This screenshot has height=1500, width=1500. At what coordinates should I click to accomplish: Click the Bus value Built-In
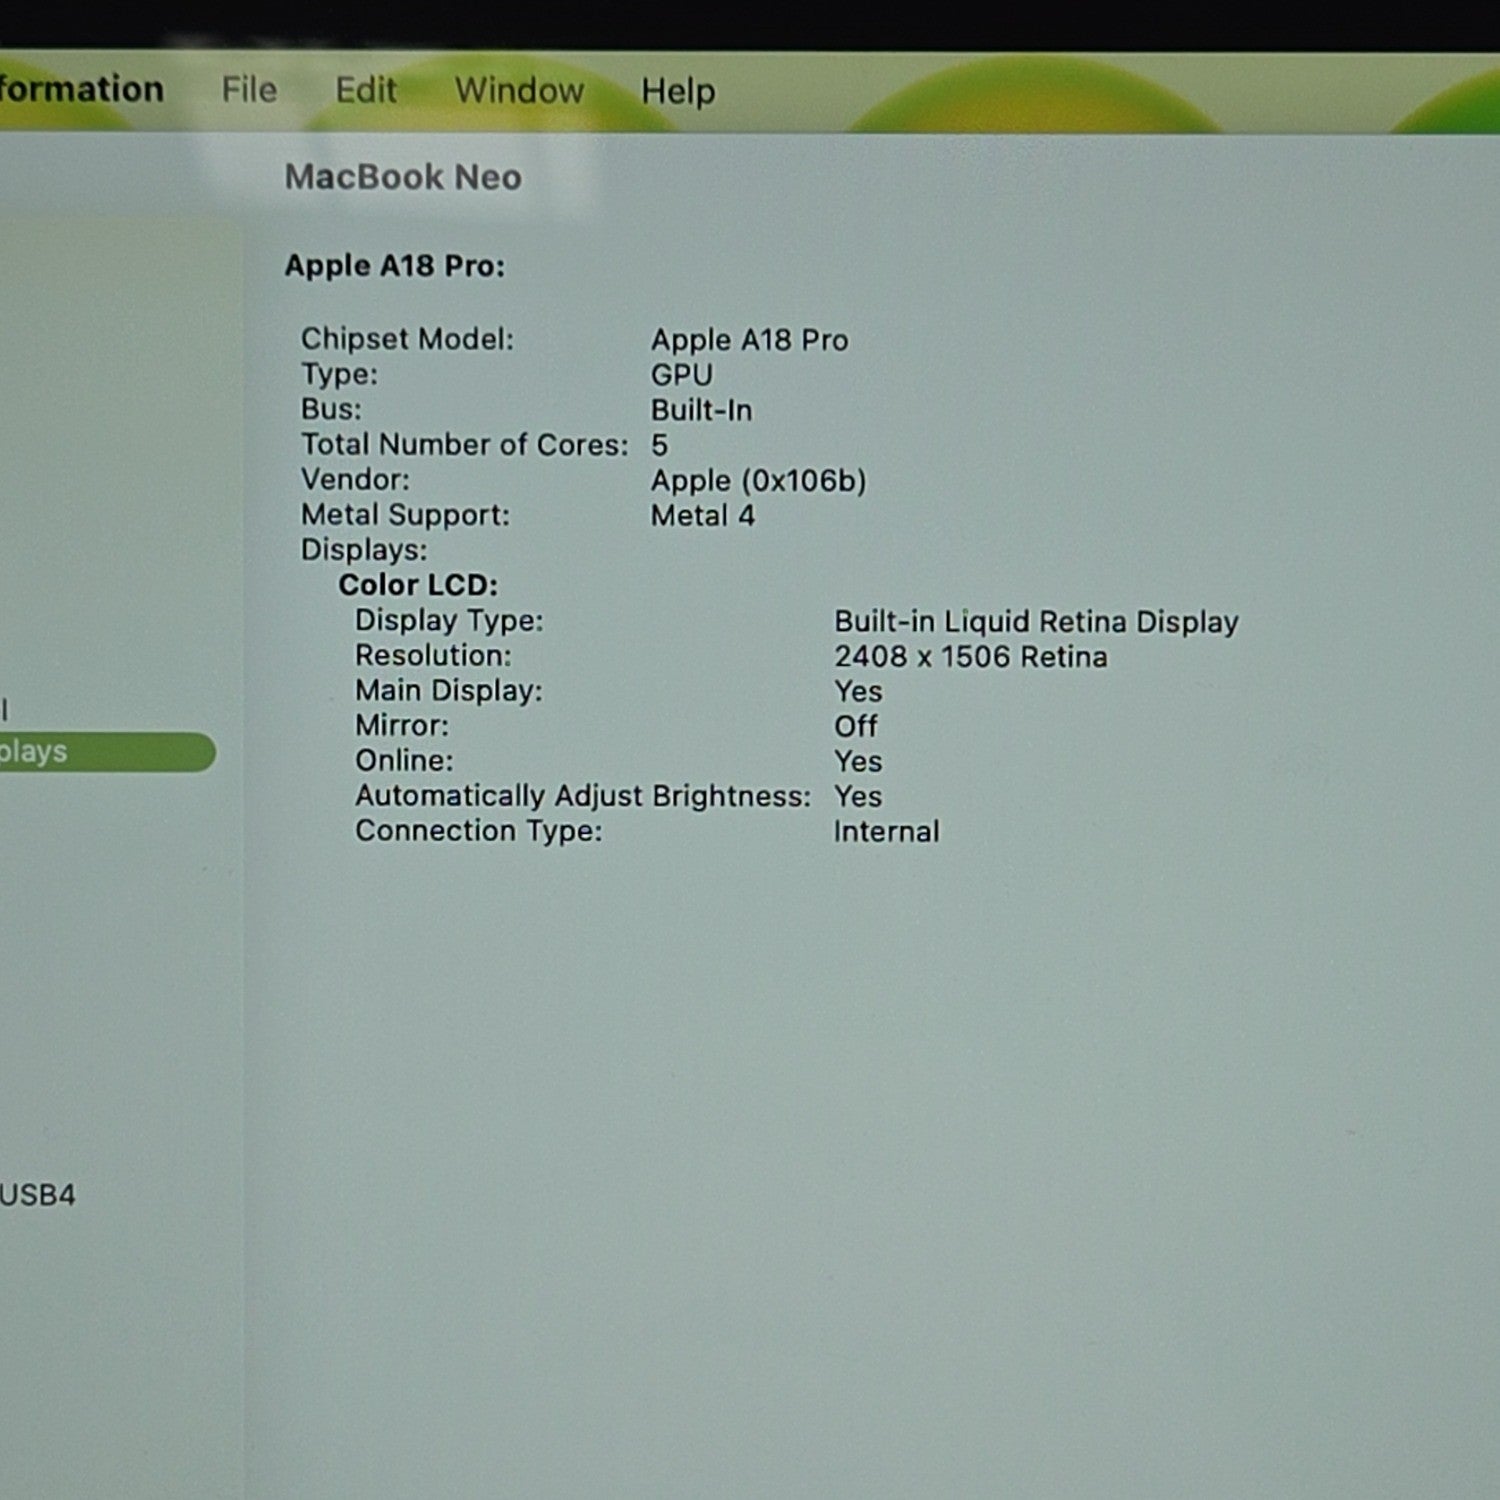[x=702, y=410]
